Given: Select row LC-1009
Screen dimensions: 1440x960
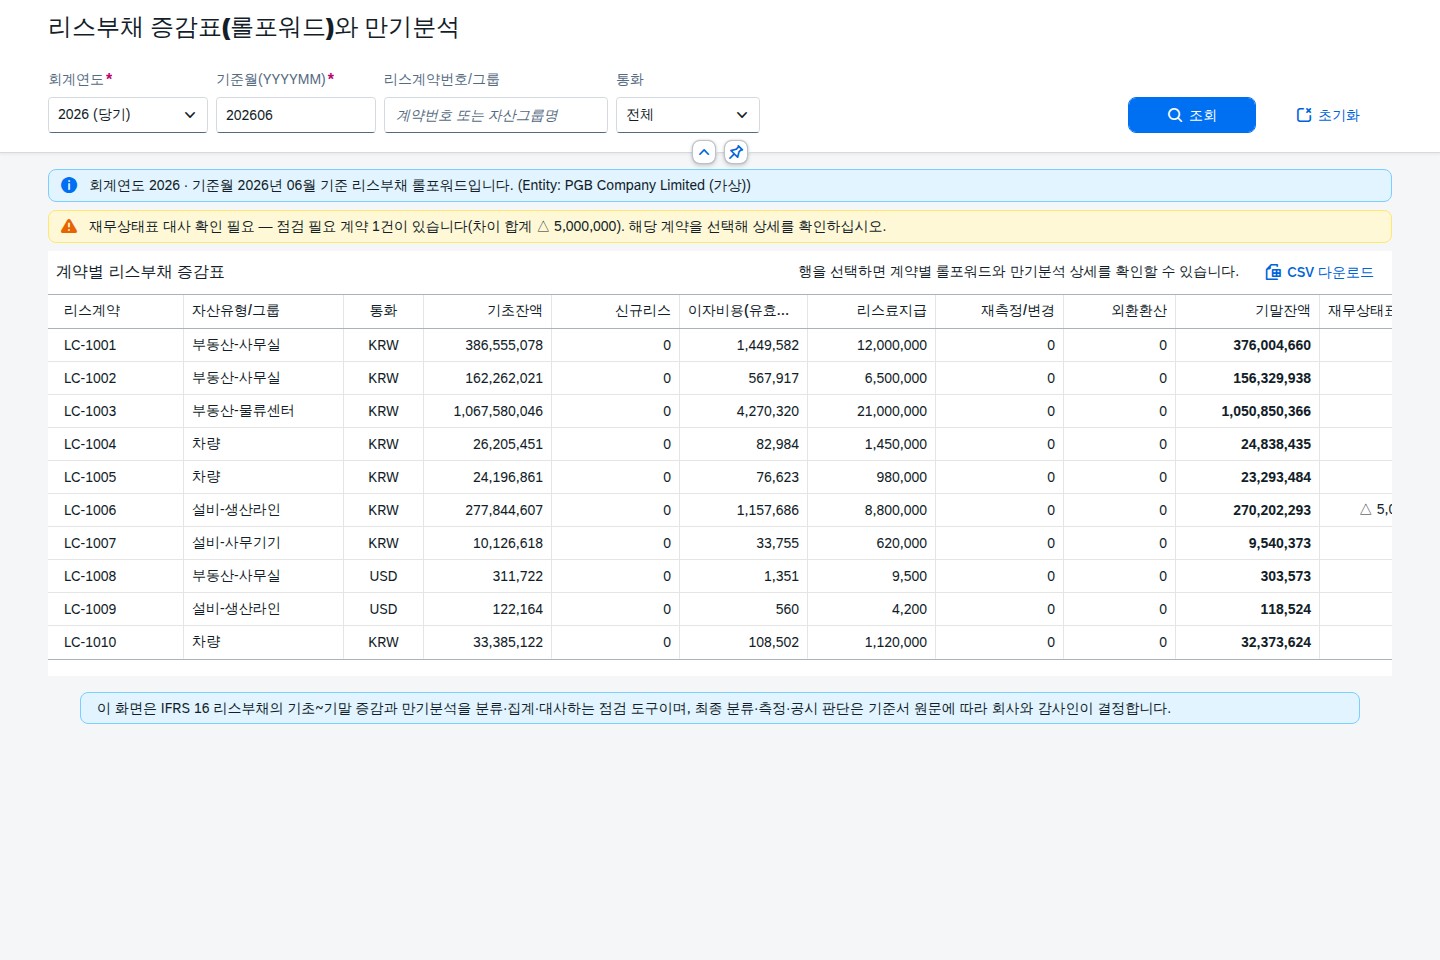Looking at the screenshot, I should coord(720,609).
